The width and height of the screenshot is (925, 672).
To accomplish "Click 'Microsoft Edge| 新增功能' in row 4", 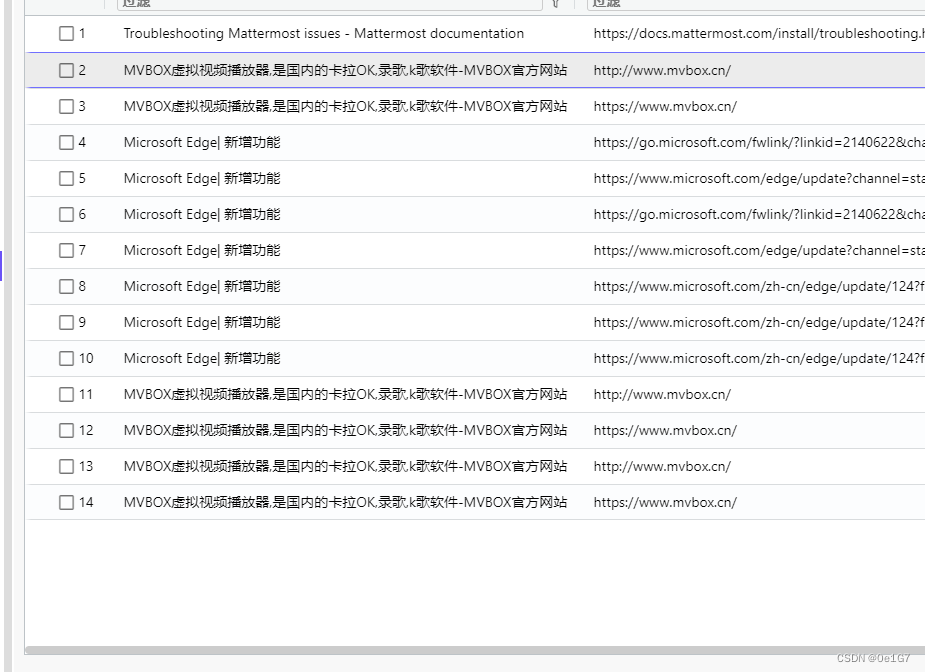I will click(202, 143).
